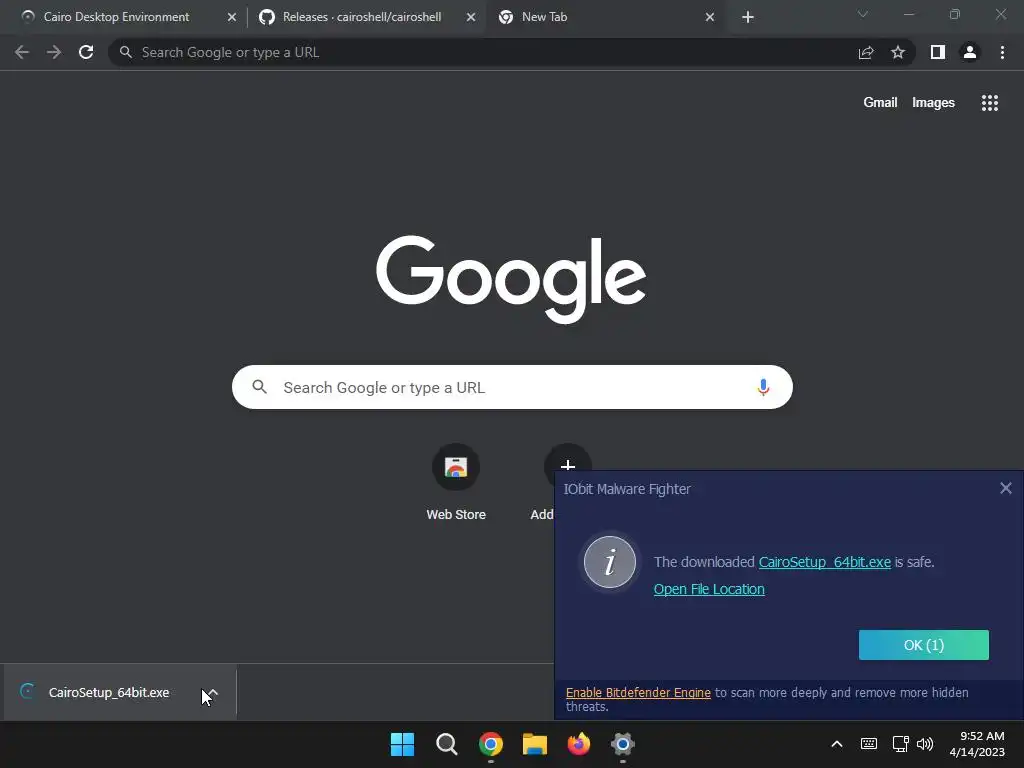This screenshot has height=768, width=1024.
Task: Open volume tray icon
Action: (x=925, y=744)
